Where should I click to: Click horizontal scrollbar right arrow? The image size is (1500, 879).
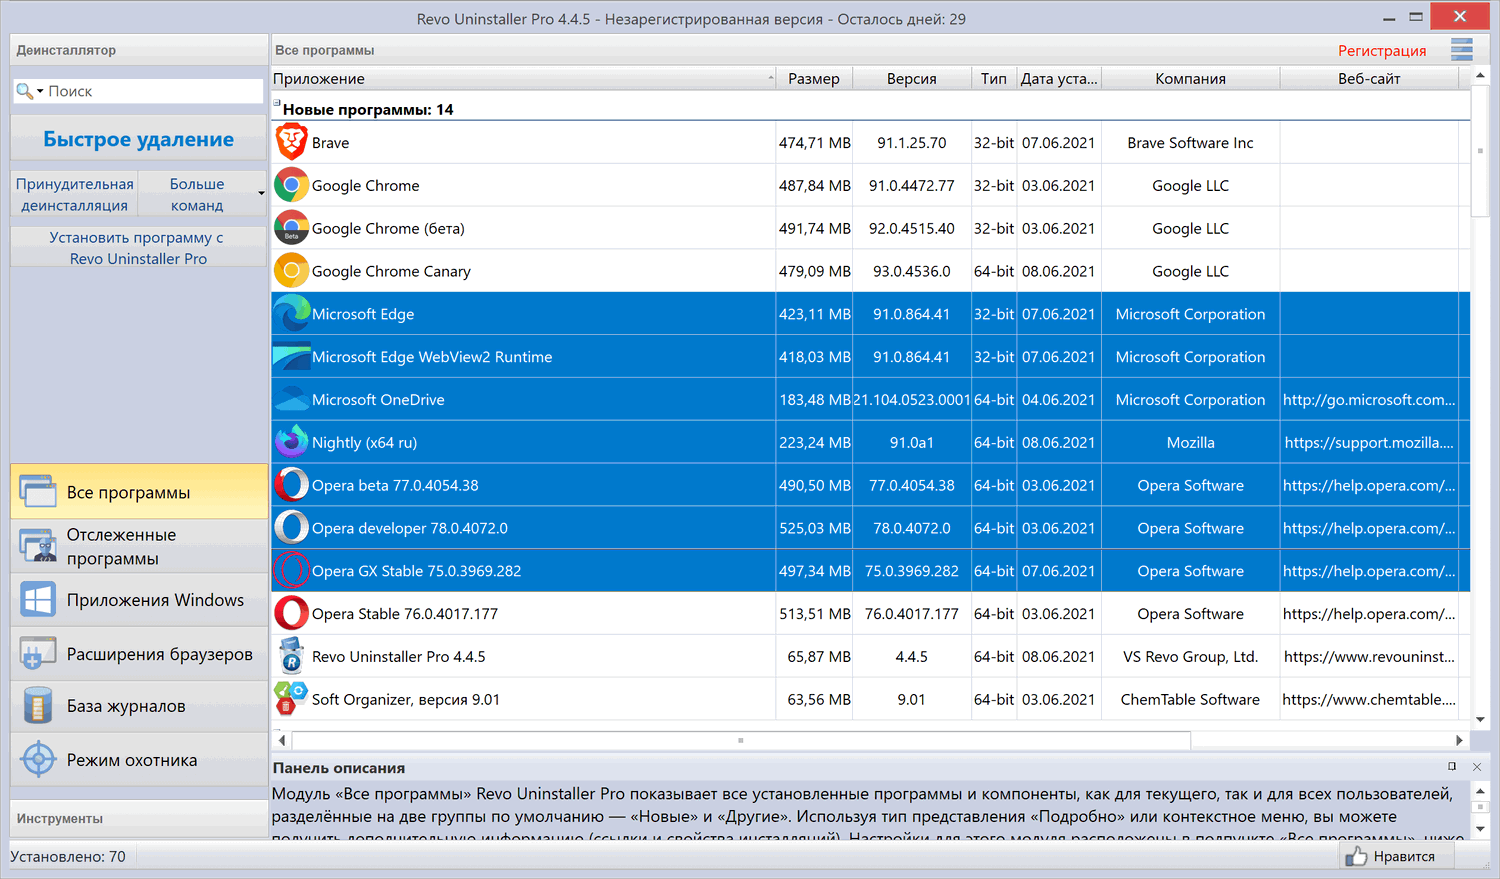click(1460, 740)
